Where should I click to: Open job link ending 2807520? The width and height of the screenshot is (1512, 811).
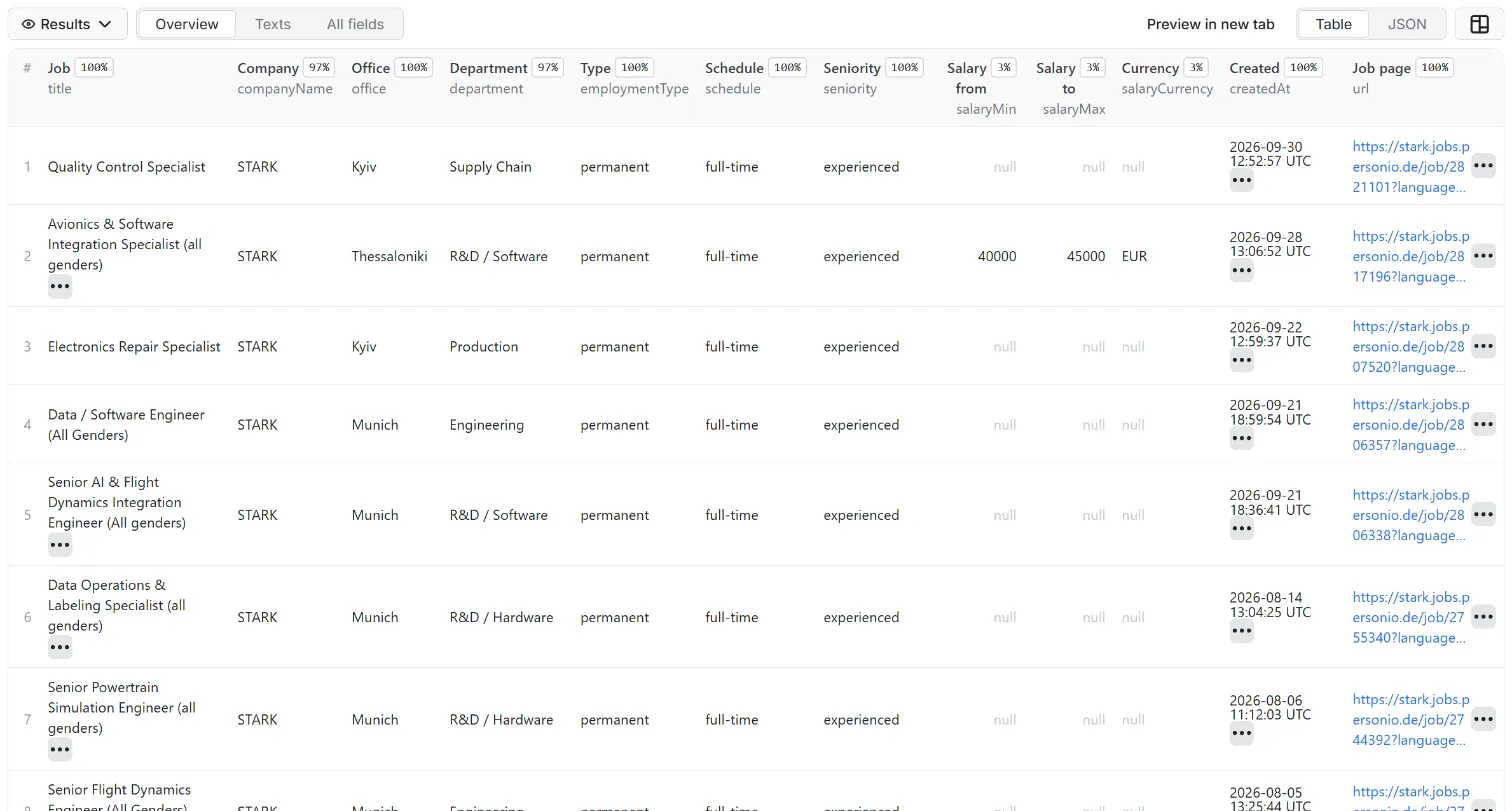(1411, 347)
